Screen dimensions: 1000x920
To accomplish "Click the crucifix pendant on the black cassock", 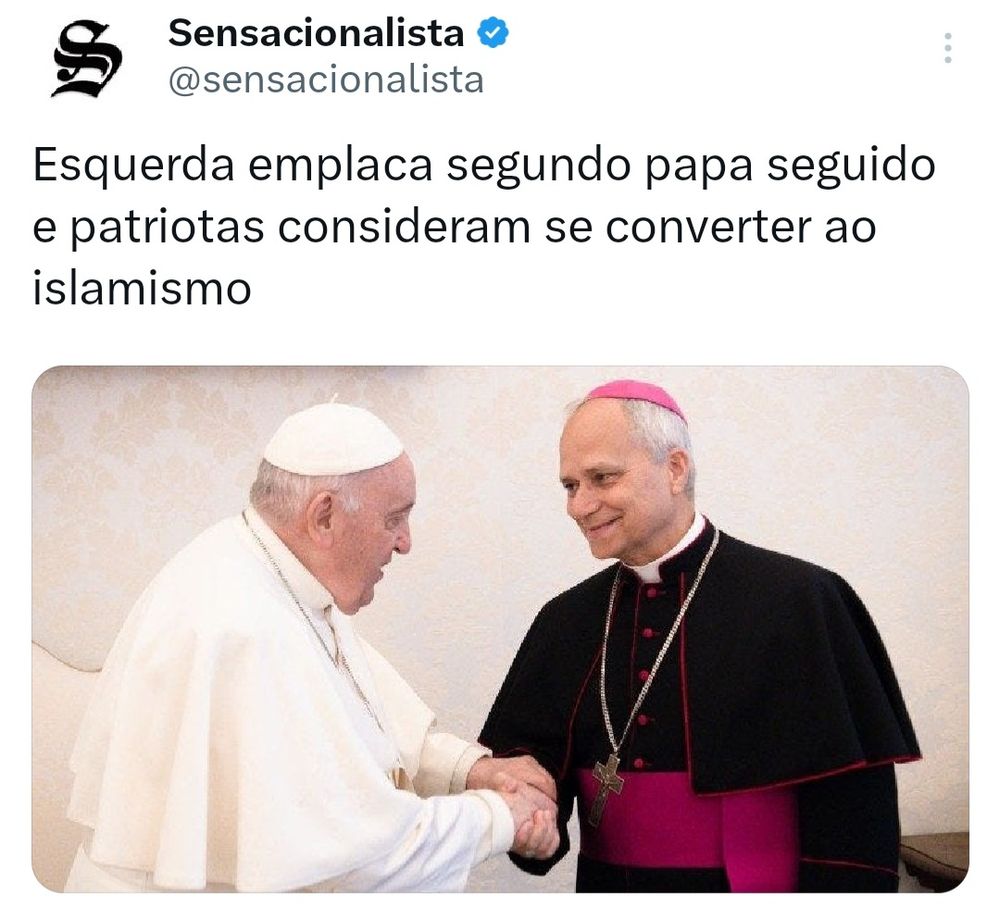I will click(607, 788).
